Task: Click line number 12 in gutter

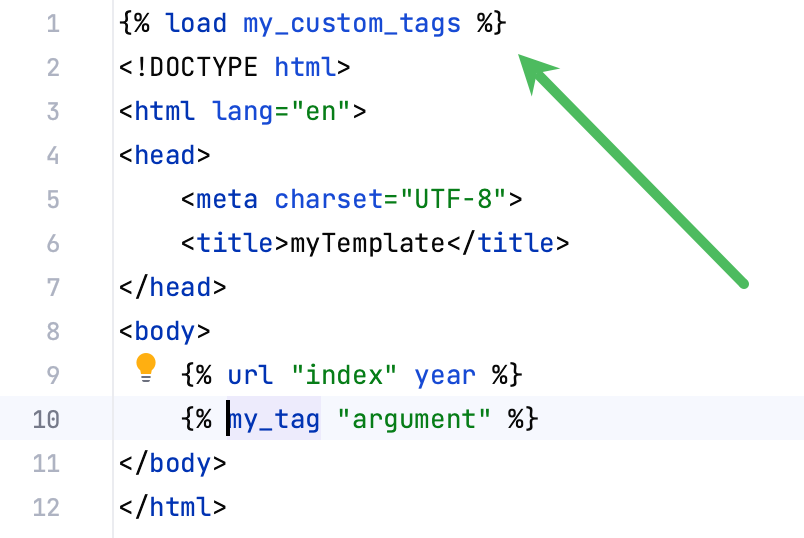Action: 46,507
